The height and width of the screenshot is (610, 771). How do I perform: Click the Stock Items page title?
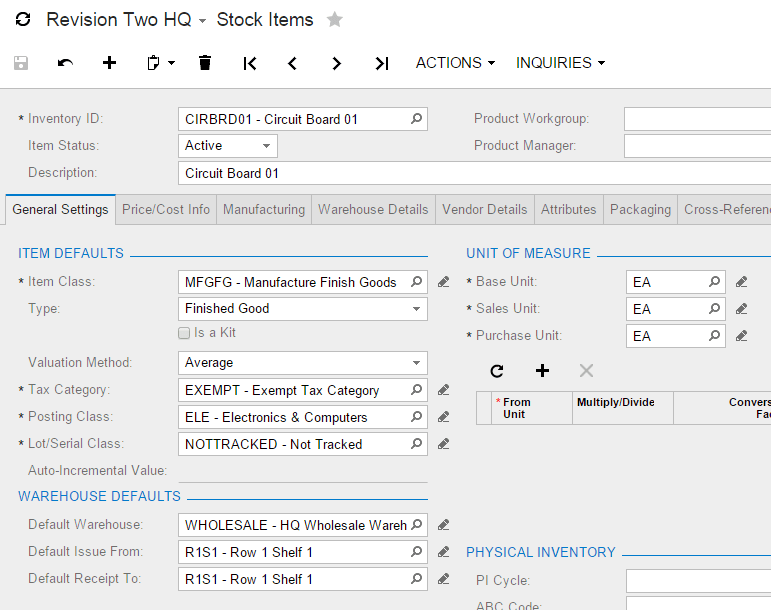pos(265,20)
